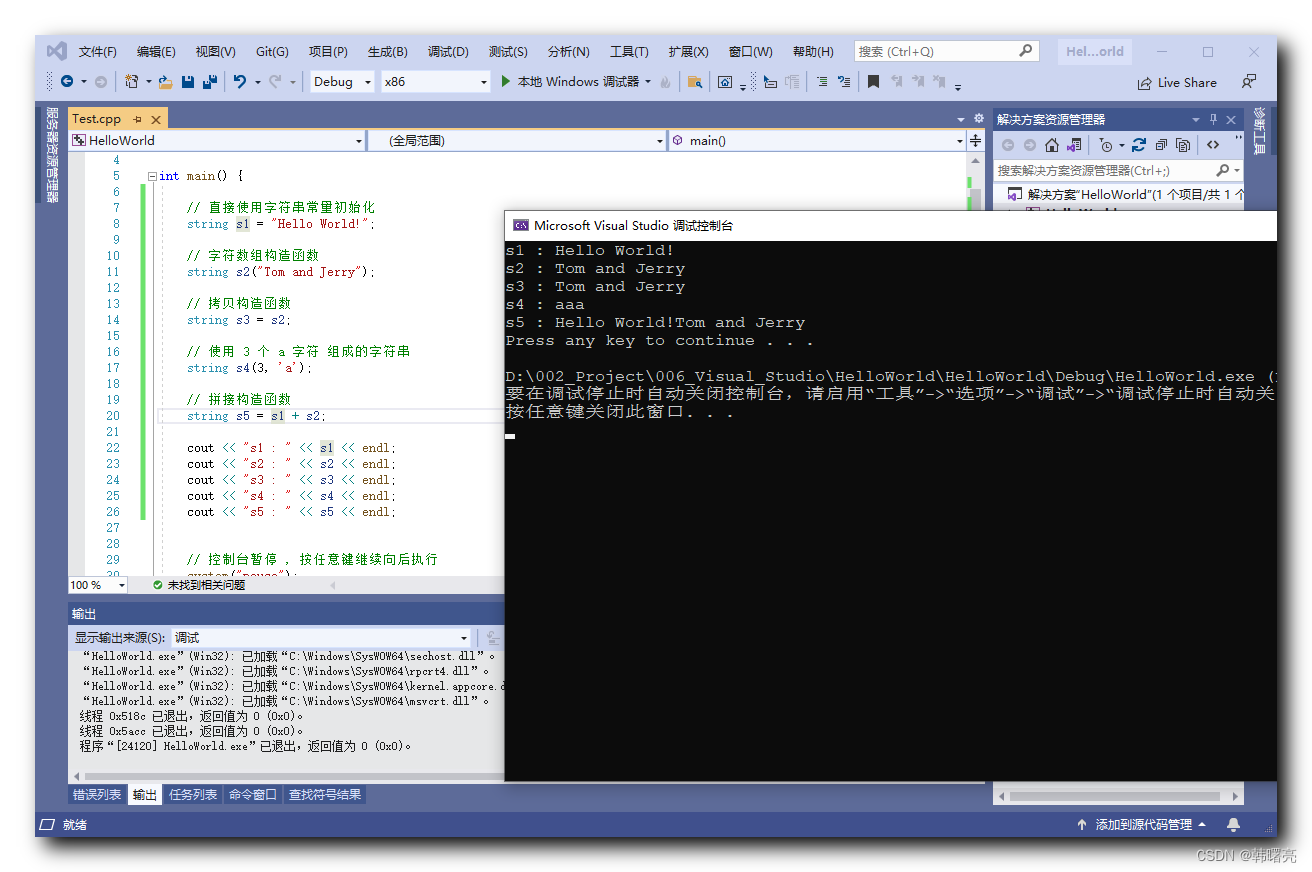Image resolution: width=1312 pixels, height=872 pixels.
Task: Click the open file folder icon
Action: pos(166,82)
